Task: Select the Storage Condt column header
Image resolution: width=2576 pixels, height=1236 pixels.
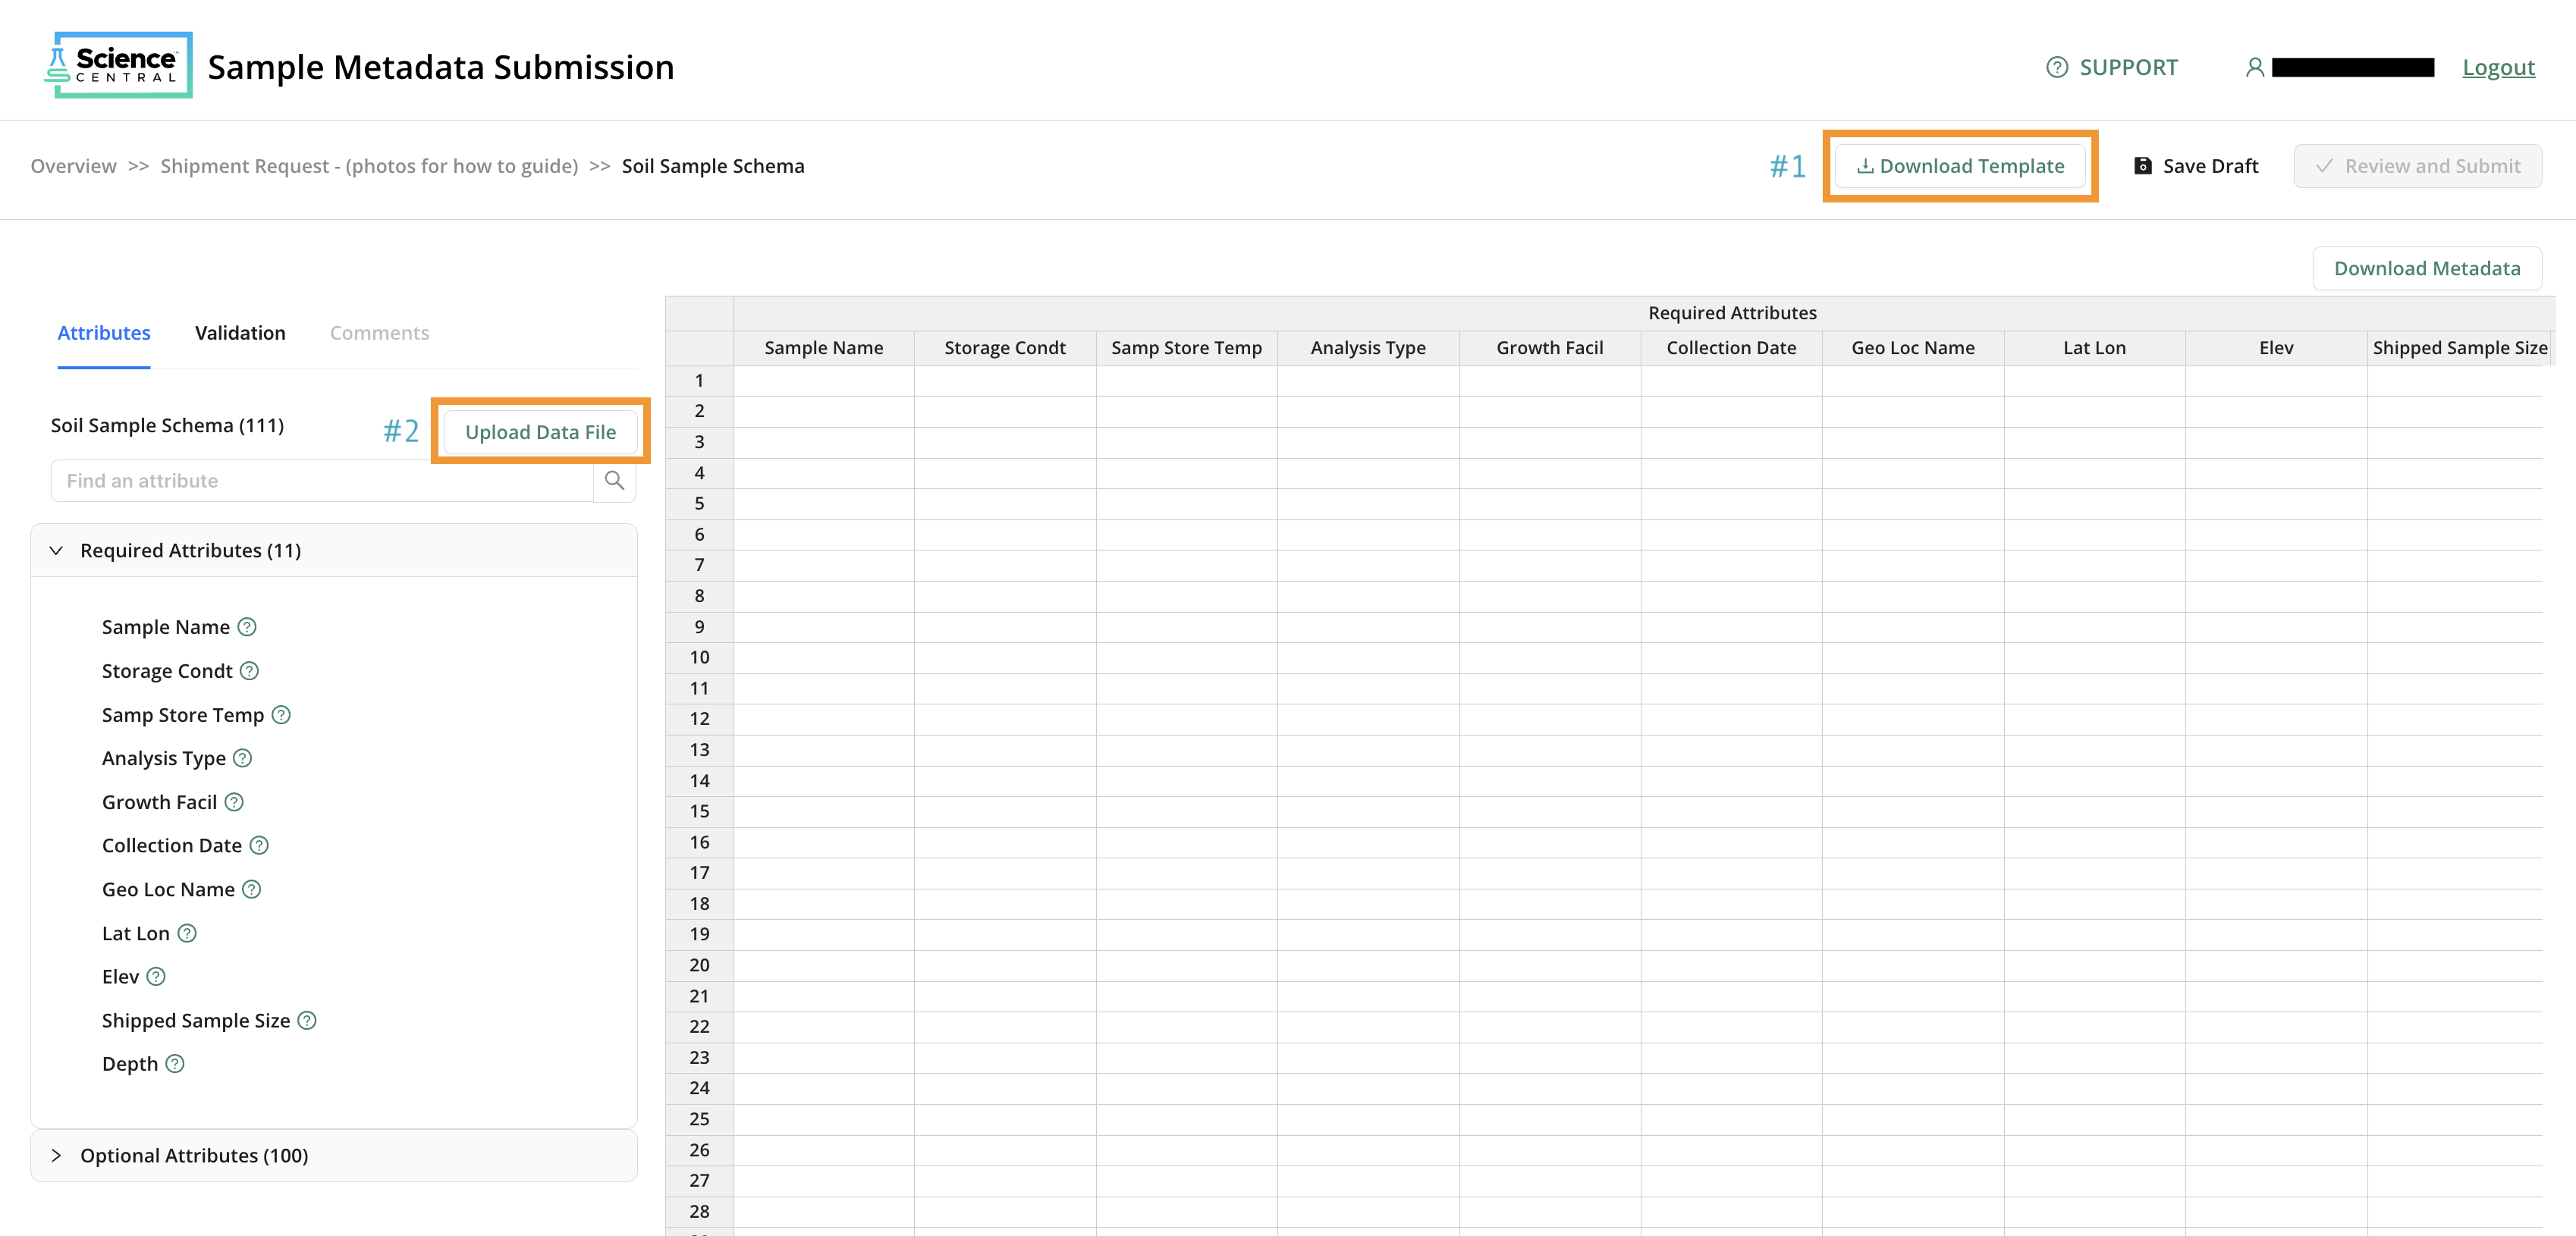Action: pyautogui.click(x=1004, y=348)
